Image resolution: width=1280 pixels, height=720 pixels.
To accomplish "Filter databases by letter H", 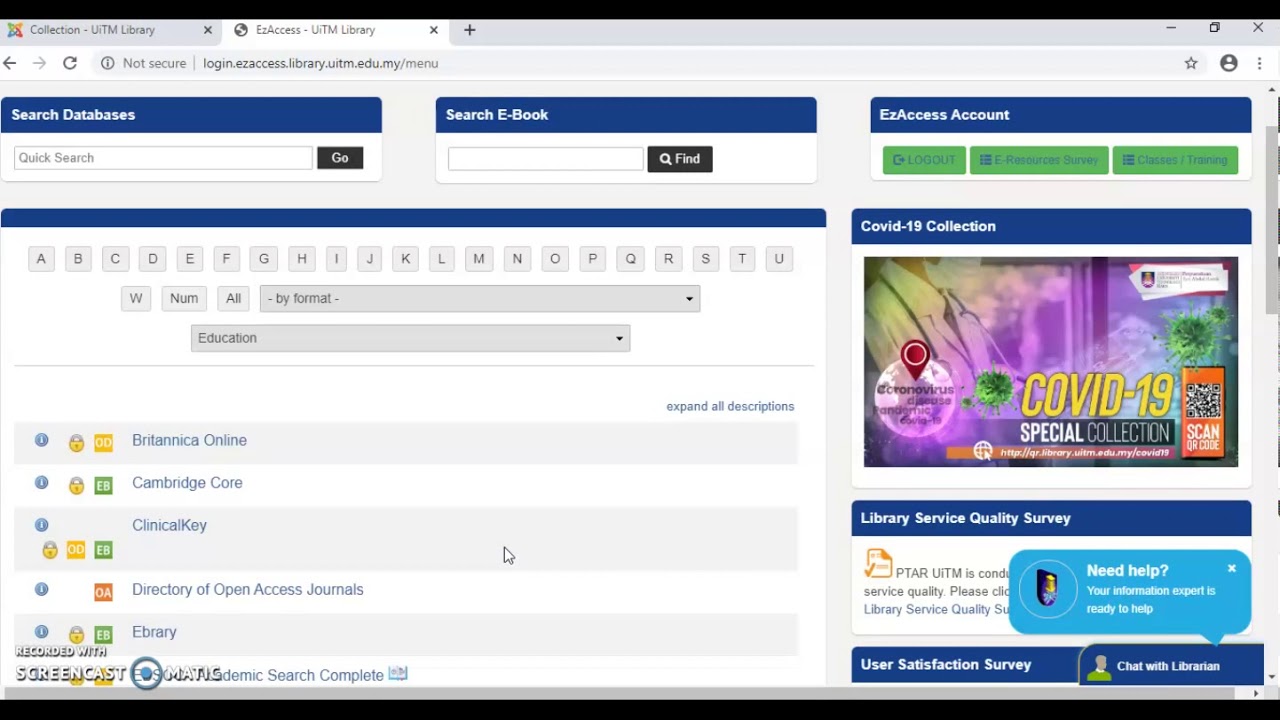I will pos(302,259).
